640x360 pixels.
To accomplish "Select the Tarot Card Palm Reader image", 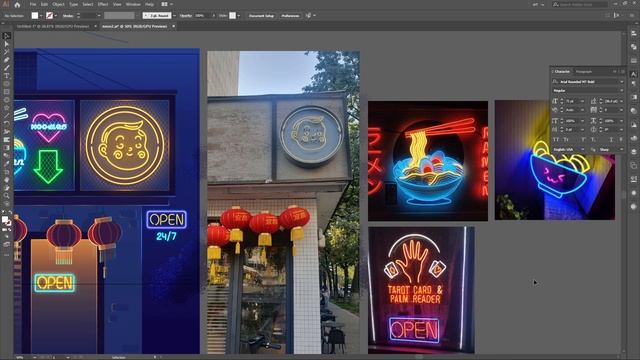I will pos(421,290).
